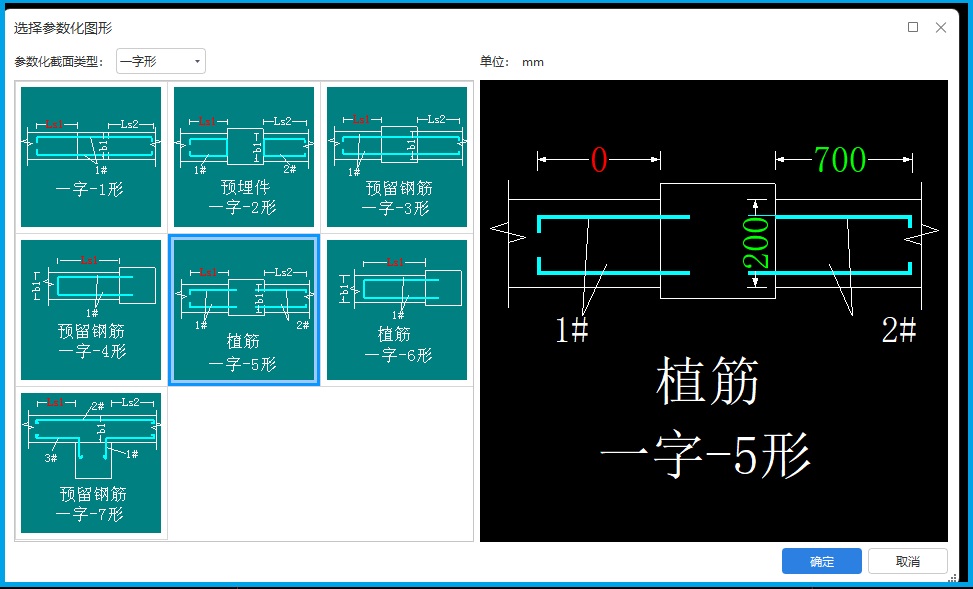Viewport: 973px width, 589px height.
Task: Open the 参数化截面类型 dropdown
Action: coord(161,61)
